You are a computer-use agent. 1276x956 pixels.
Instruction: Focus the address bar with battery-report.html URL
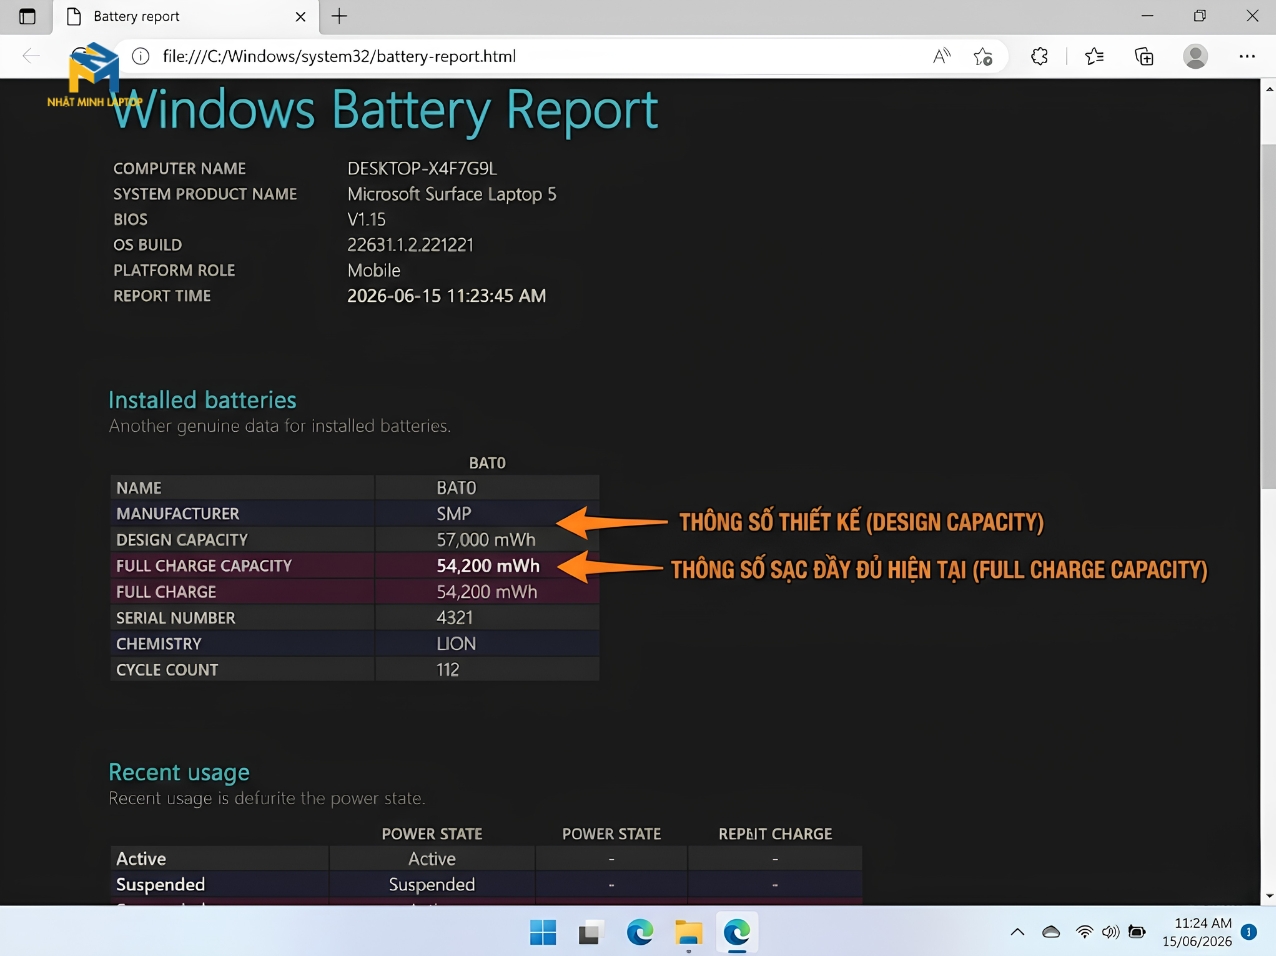coord(339,56)
